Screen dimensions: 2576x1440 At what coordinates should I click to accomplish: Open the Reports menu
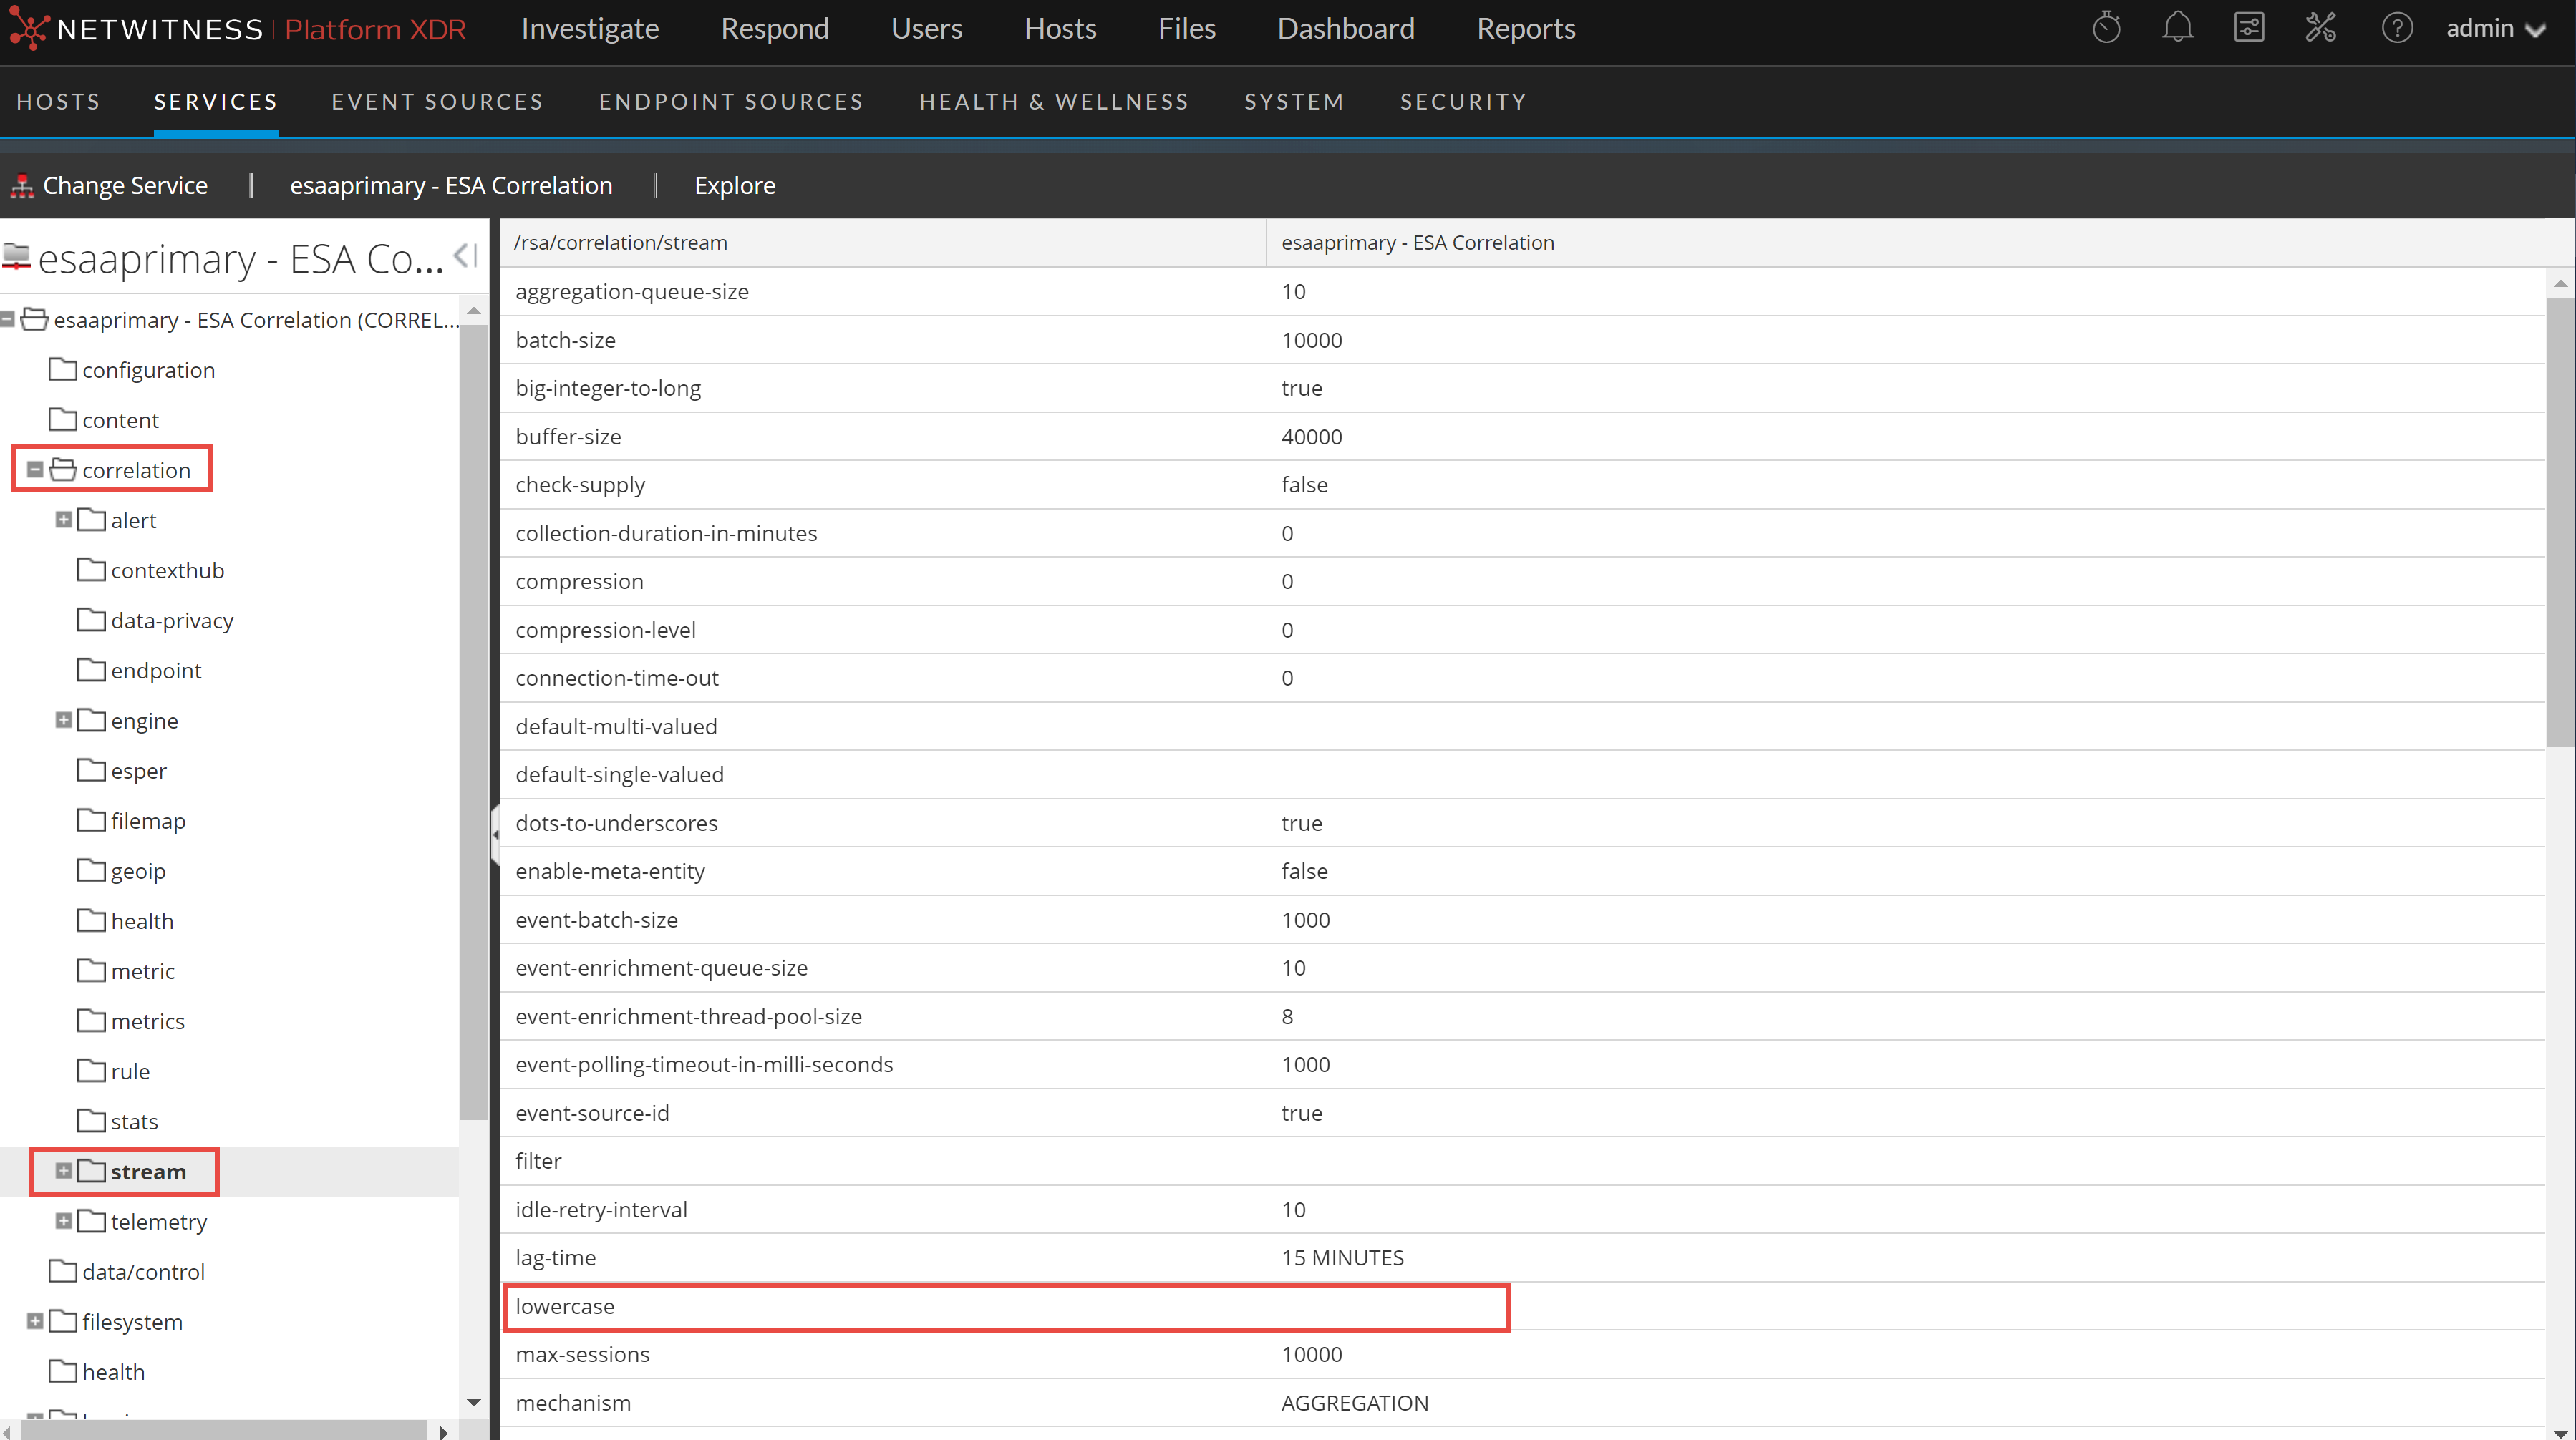coord(1526,29)
